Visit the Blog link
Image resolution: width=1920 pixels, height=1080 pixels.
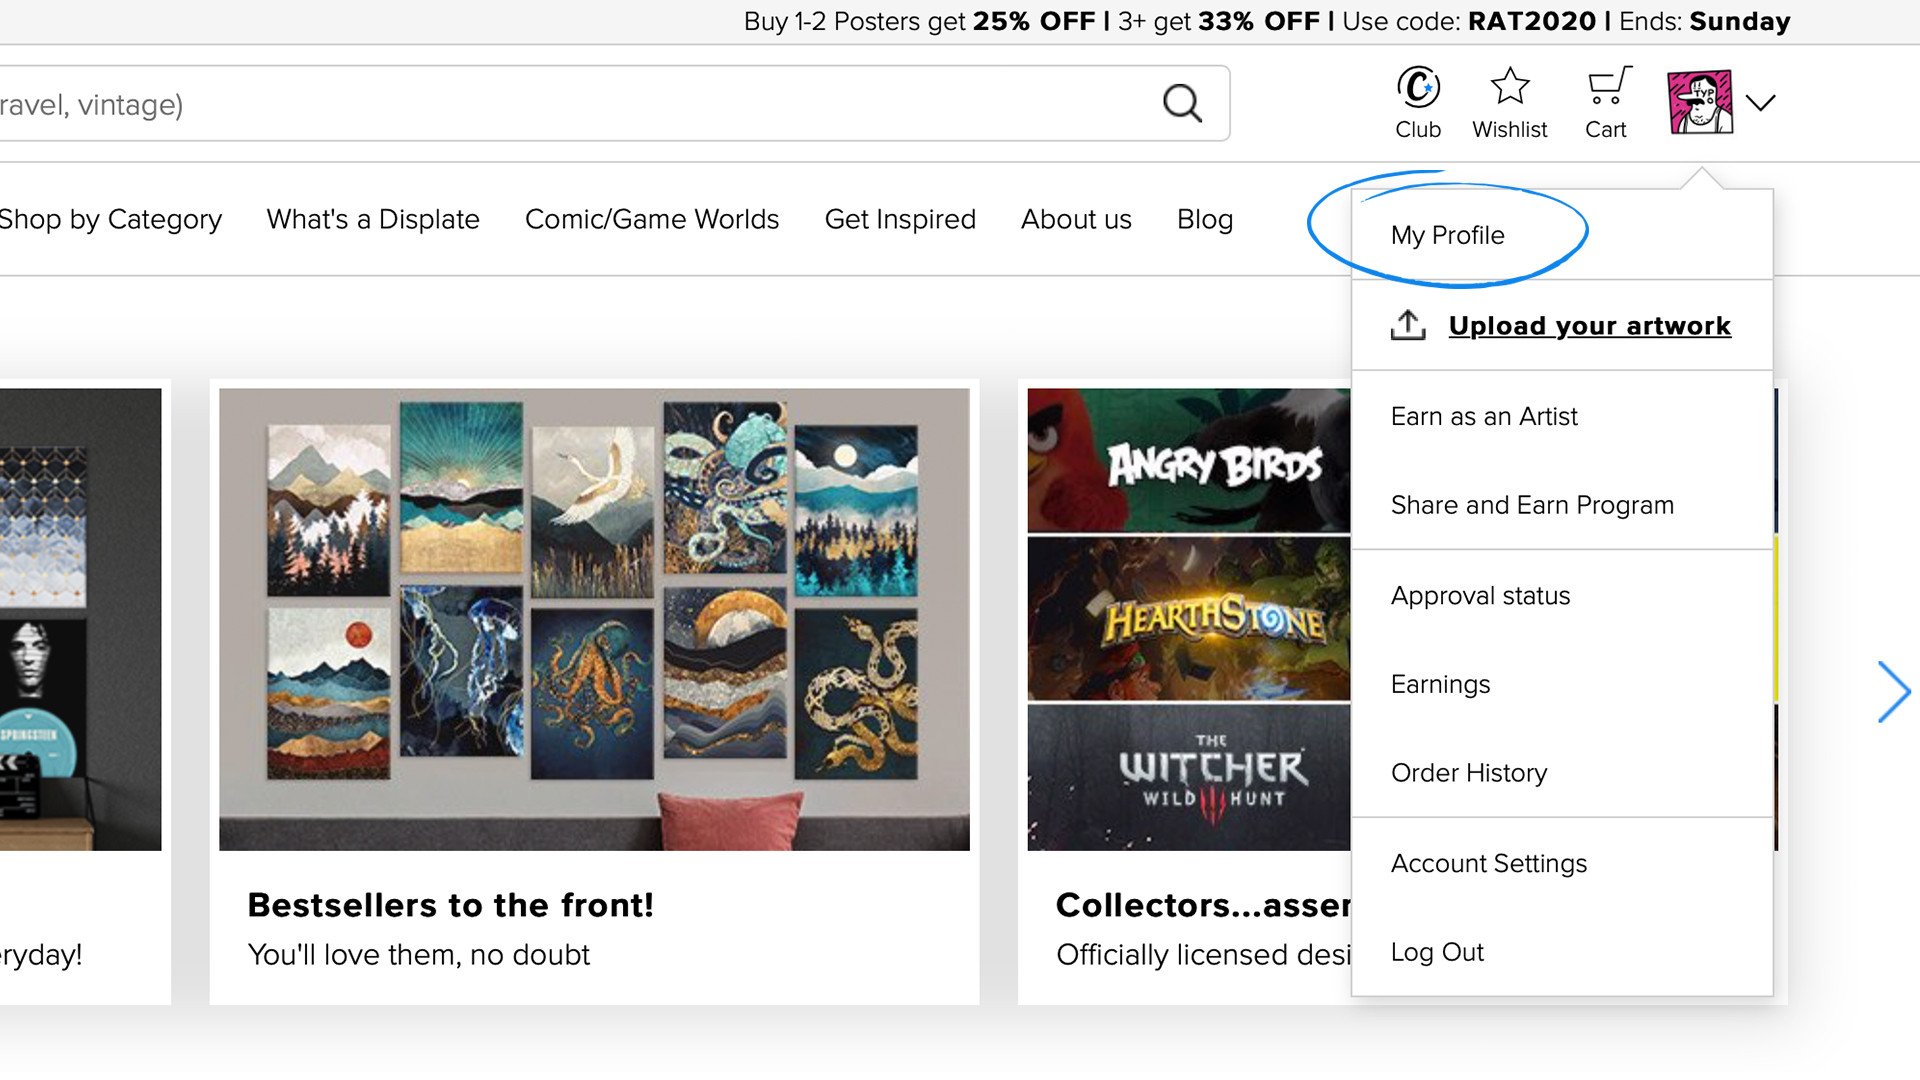point(1205,219)
